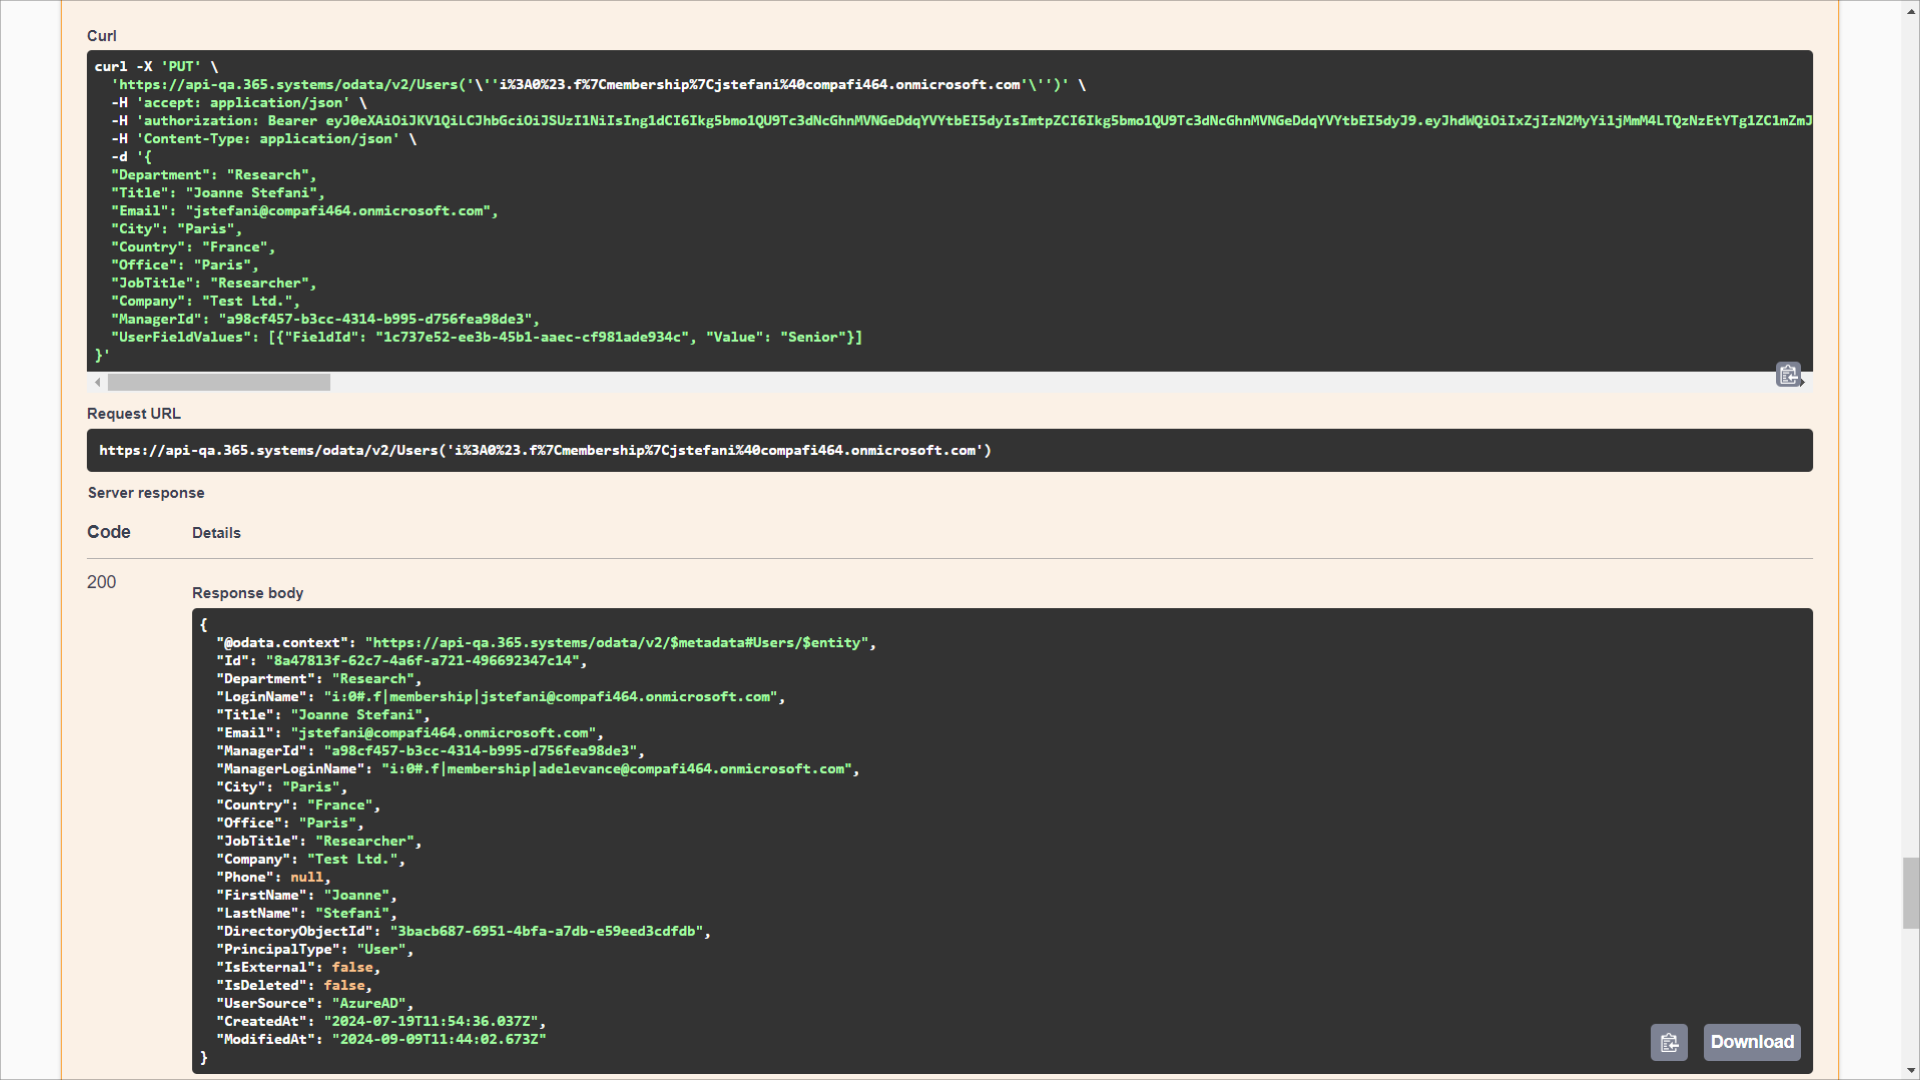The height and width of the screenshot is (1080, 1920).
Task: Click the left arrow of curl scrollbar
Action: pyautogui.click(x=97, y=382)
